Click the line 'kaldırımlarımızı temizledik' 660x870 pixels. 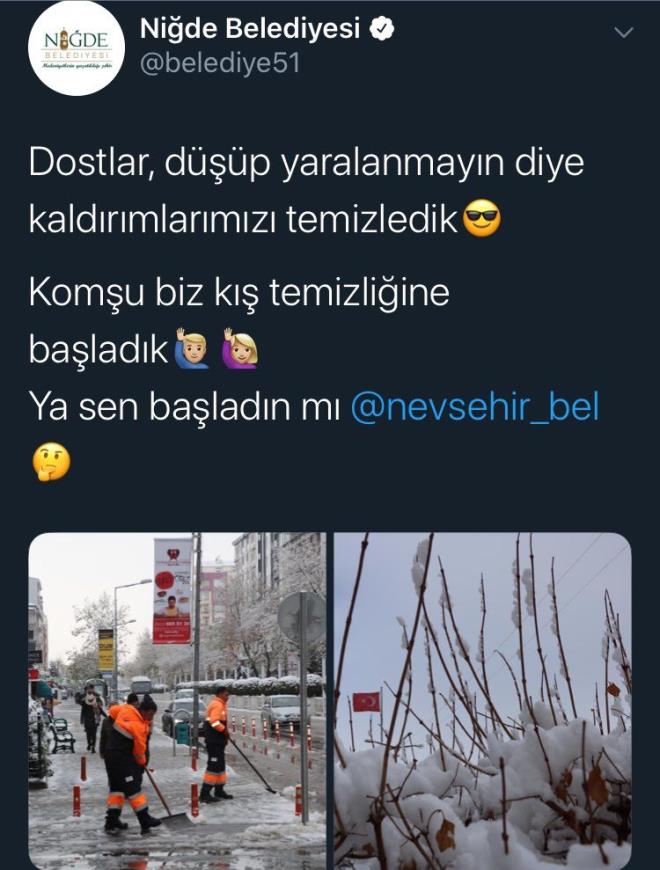coord(243,220)
